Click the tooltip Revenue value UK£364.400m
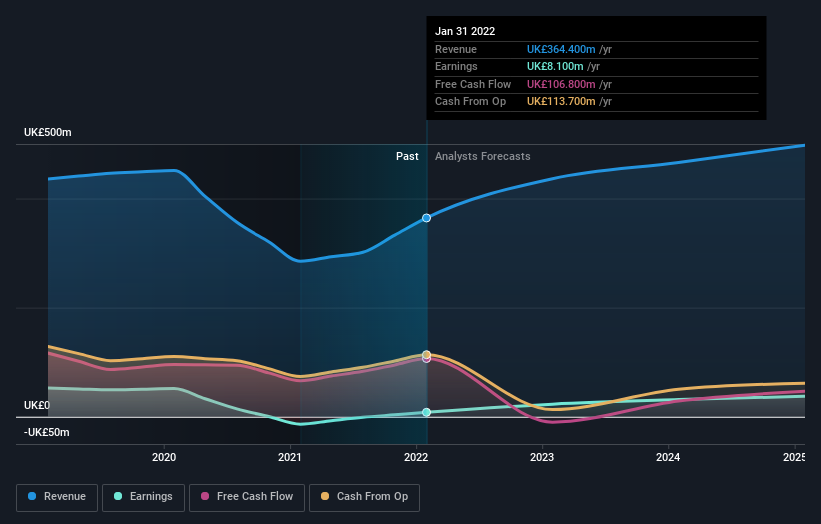The height and width of the screenshot is (524, 821). click(x=561, y=49)
